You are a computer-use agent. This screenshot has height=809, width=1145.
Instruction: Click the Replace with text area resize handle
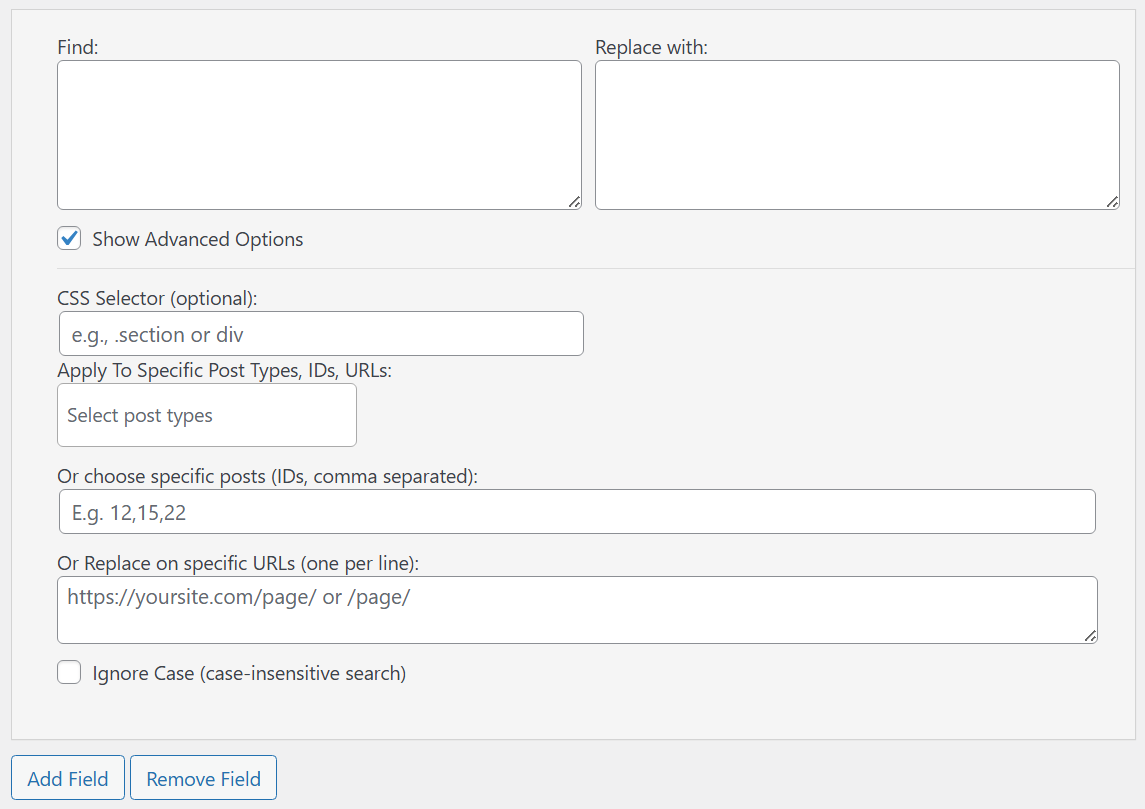pos(1112,202)
